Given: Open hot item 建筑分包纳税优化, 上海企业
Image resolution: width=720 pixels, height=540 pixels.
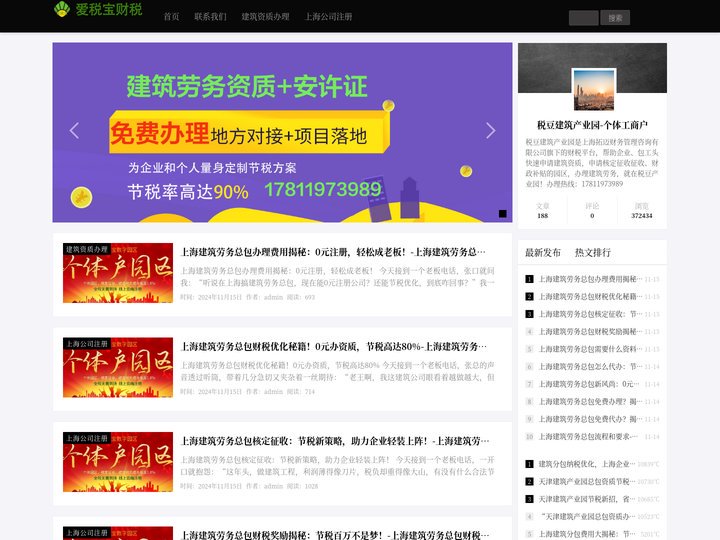Looking at the screenshot, I should [x=587, y=464].
